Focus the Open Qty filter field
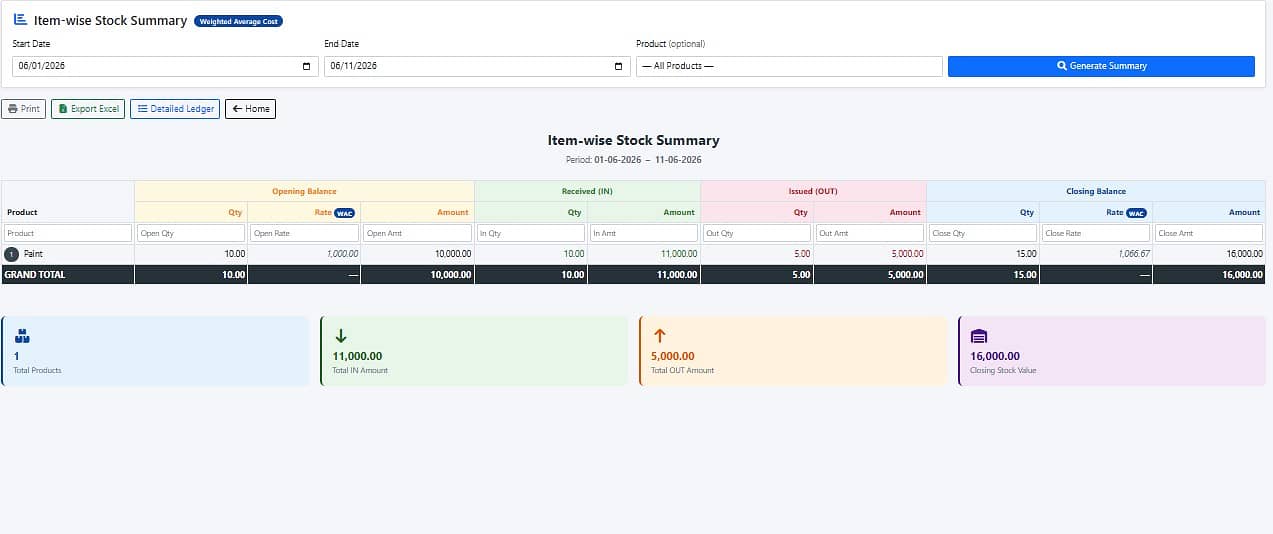This screenshot has width=1273, height=534. tap(191, 233)
